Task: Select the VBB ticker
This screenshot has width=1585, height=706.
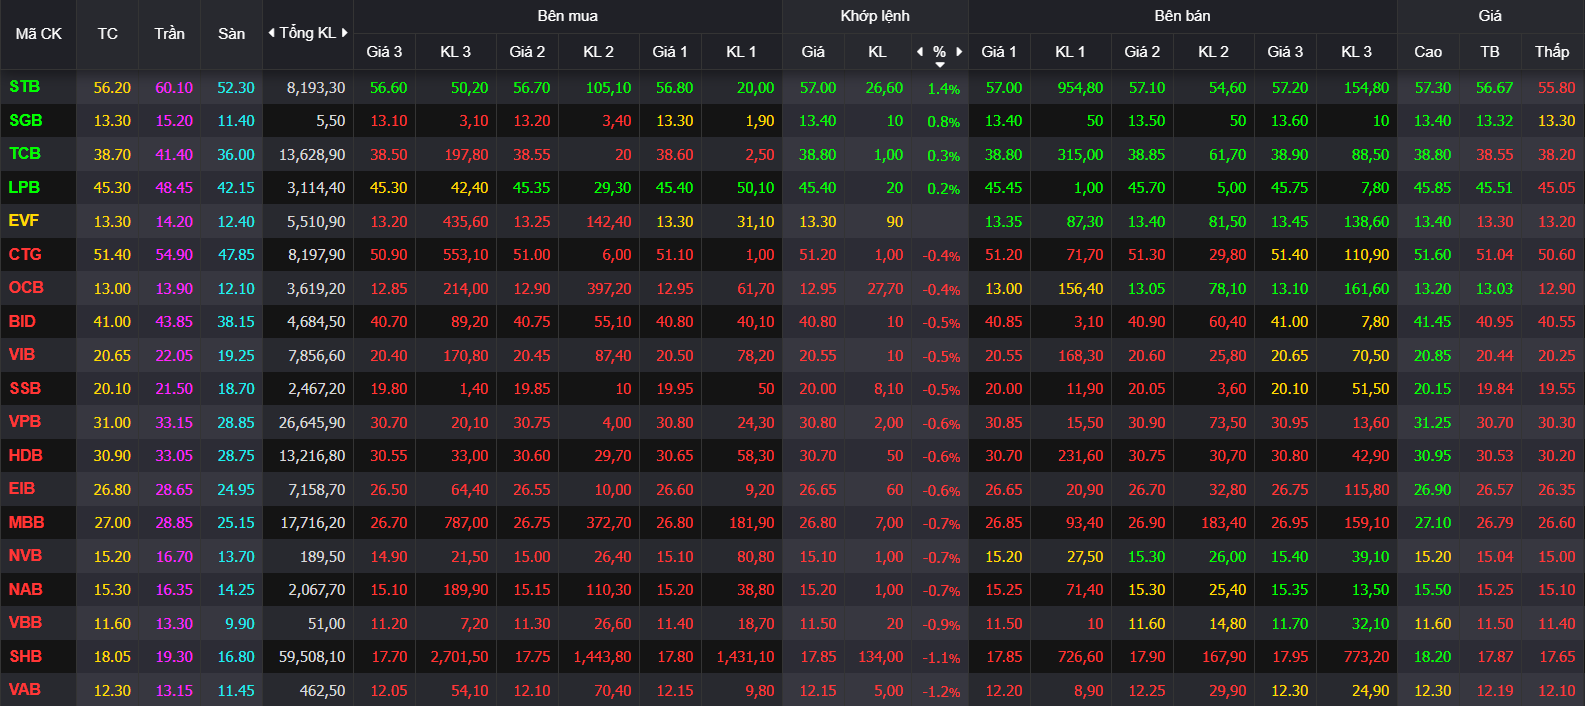Action: tap(26, 623)
